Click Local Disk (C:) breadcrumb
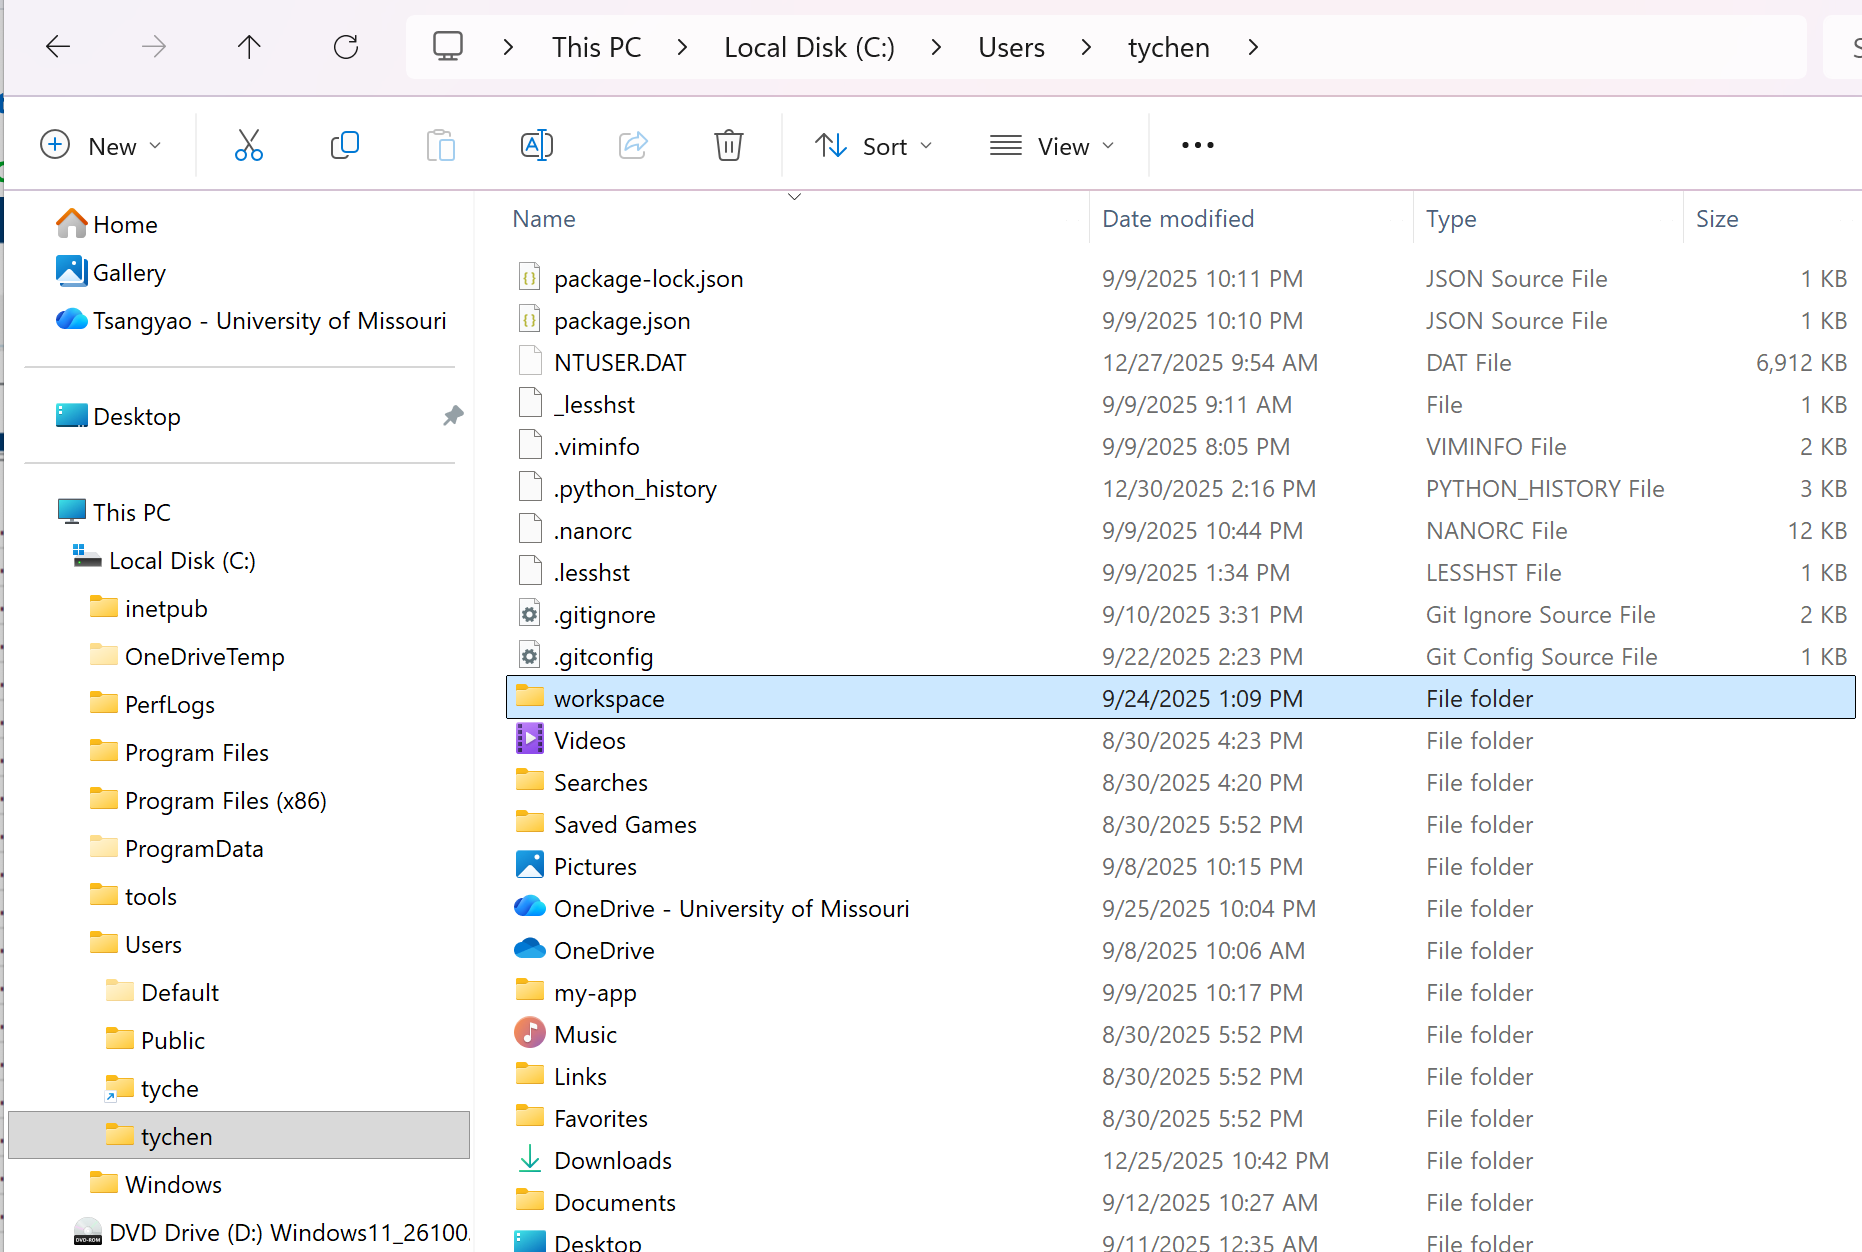This screenshot has height=1252, width=1862. tap(809, 47)
